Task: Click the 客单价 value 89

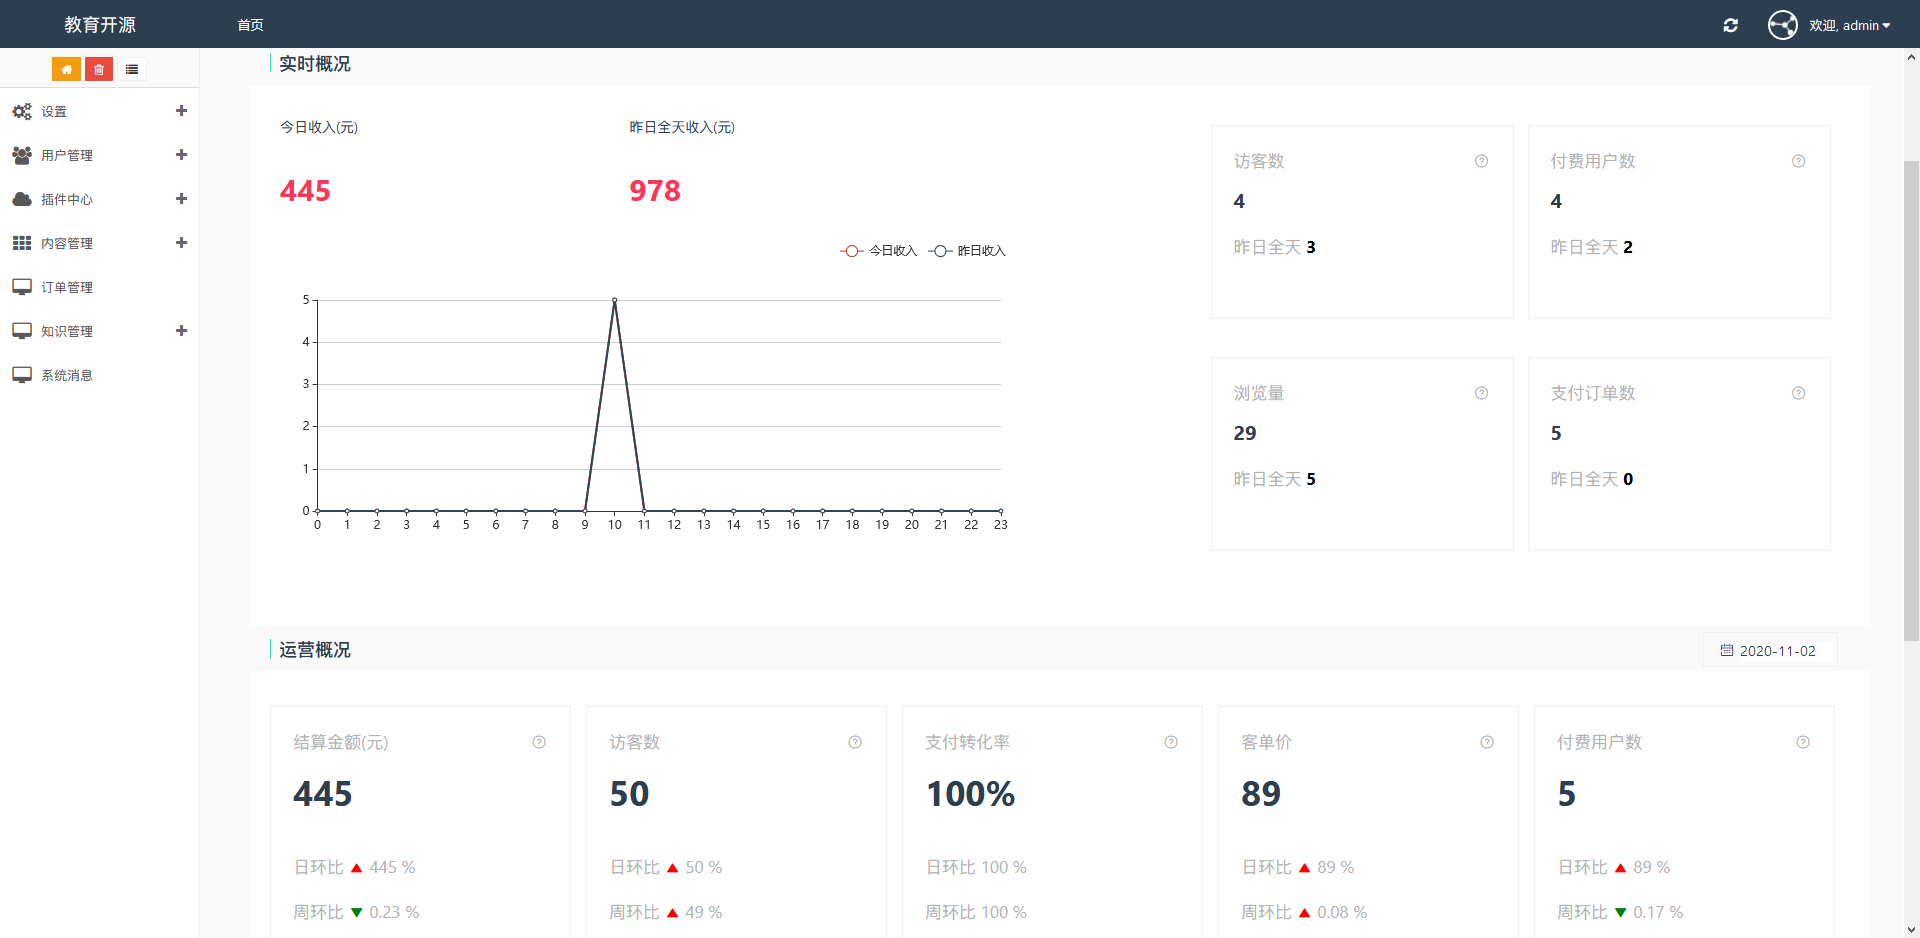Action: point(1261,794)
